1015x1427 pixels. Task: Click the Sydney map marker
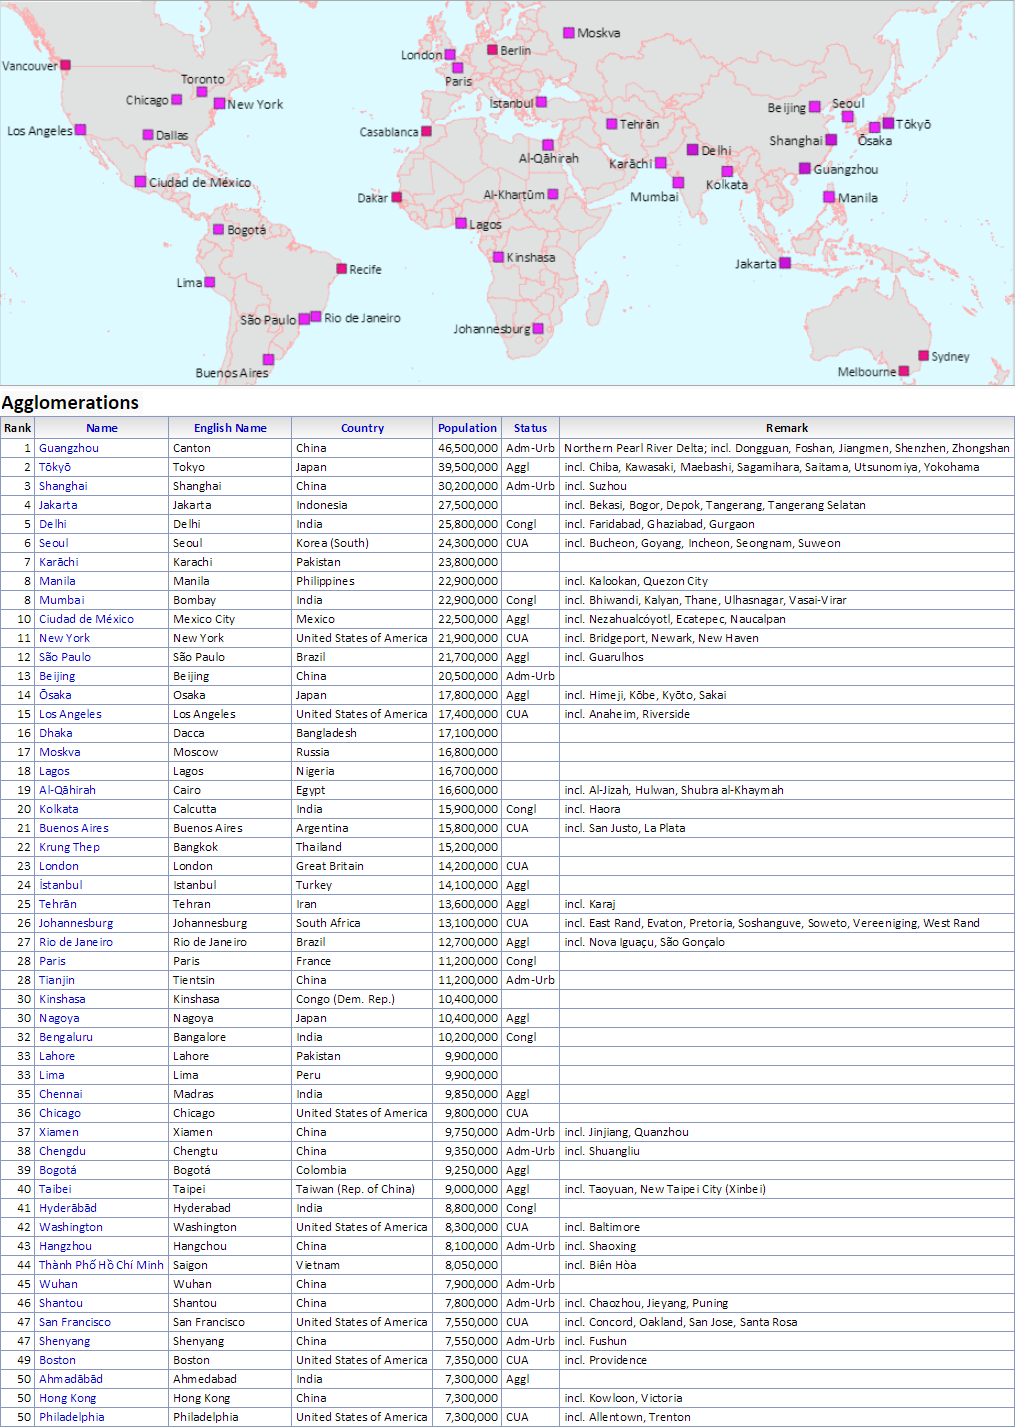pos(923,355)
